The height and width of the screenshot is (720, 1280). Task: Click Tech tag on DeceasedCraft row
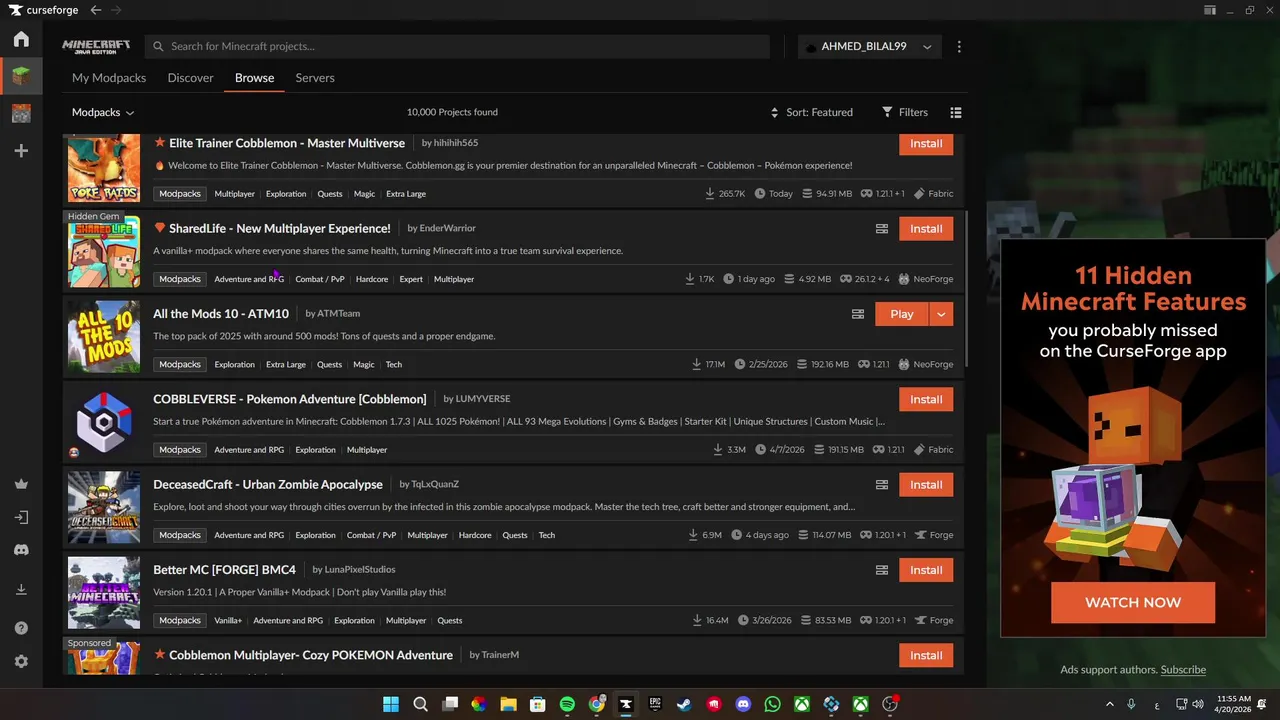tap(547, 536)
